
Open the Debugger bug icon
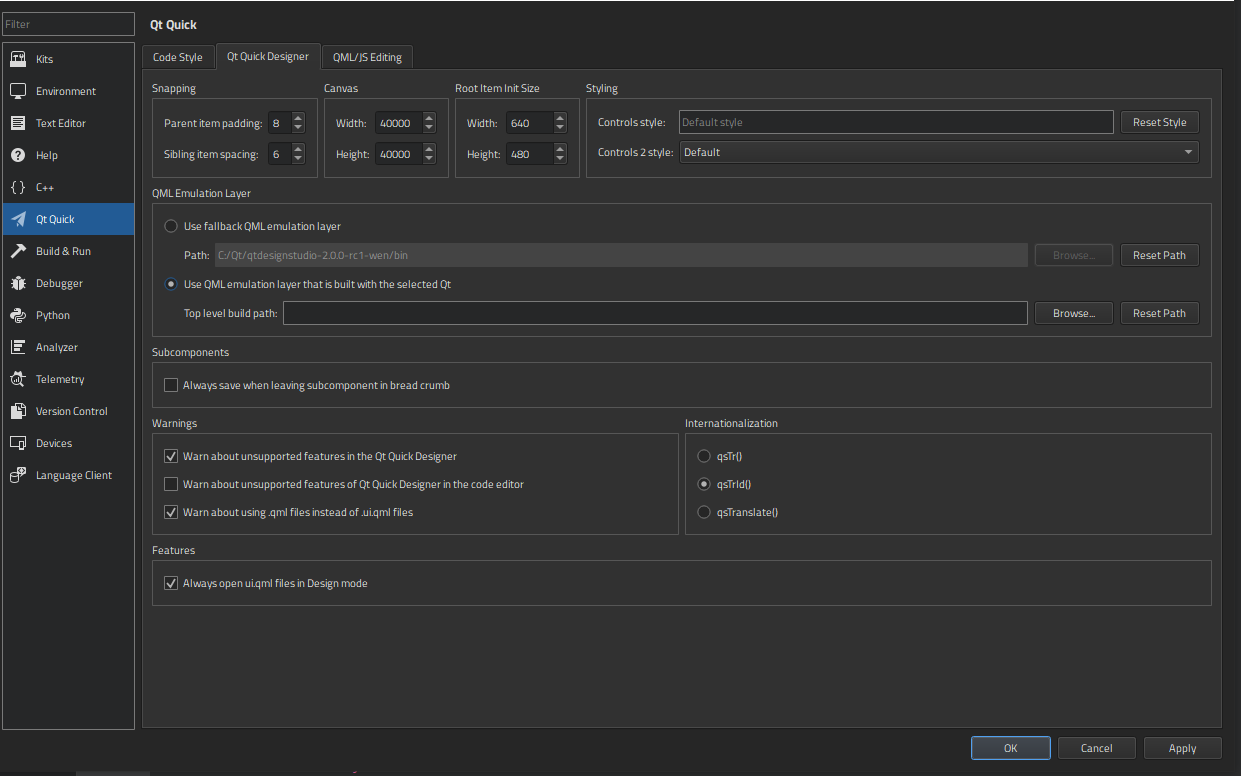click(18, 283)
